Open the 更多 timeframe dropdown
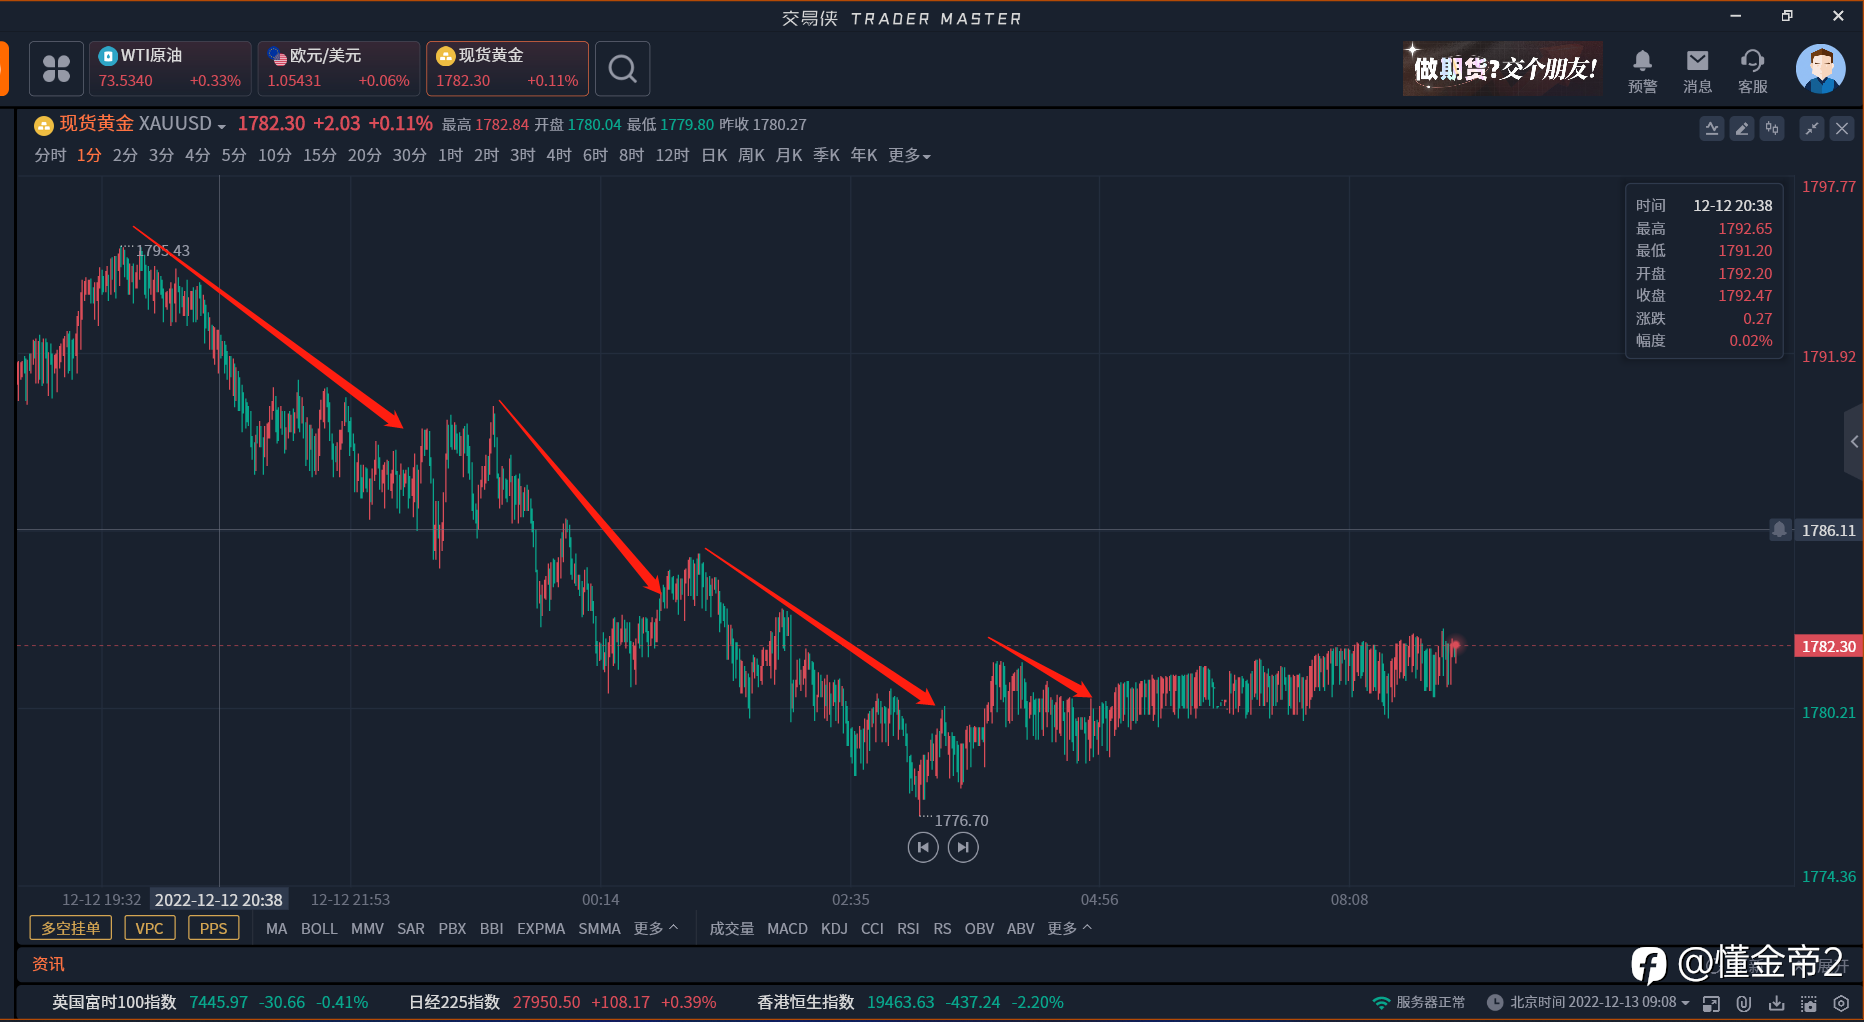Screen dimensions: 1864x1022 tap(909, 156)
